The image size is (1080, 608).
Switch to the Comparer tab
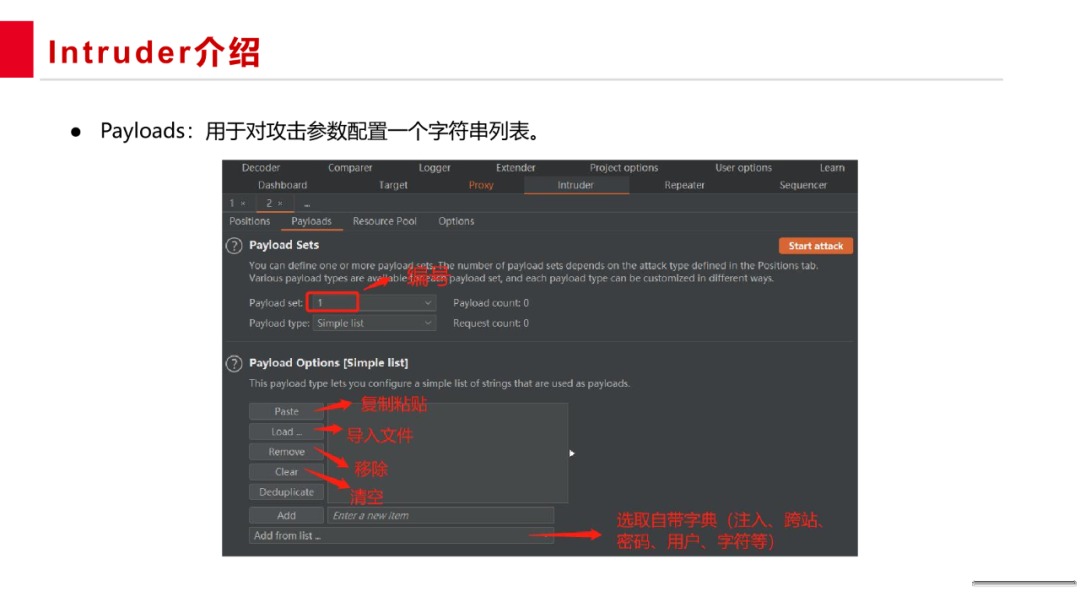pos(350,167)
